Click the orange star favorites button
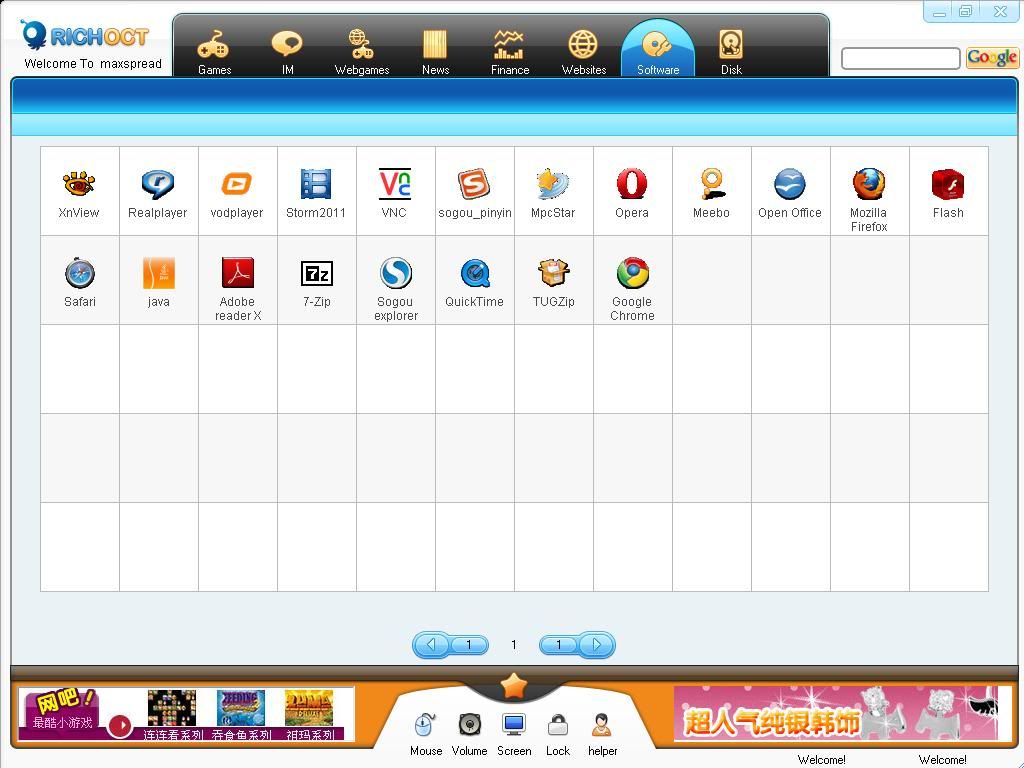Image resolution: width=1024 pixels, height=768 pixels. [514, 686]
